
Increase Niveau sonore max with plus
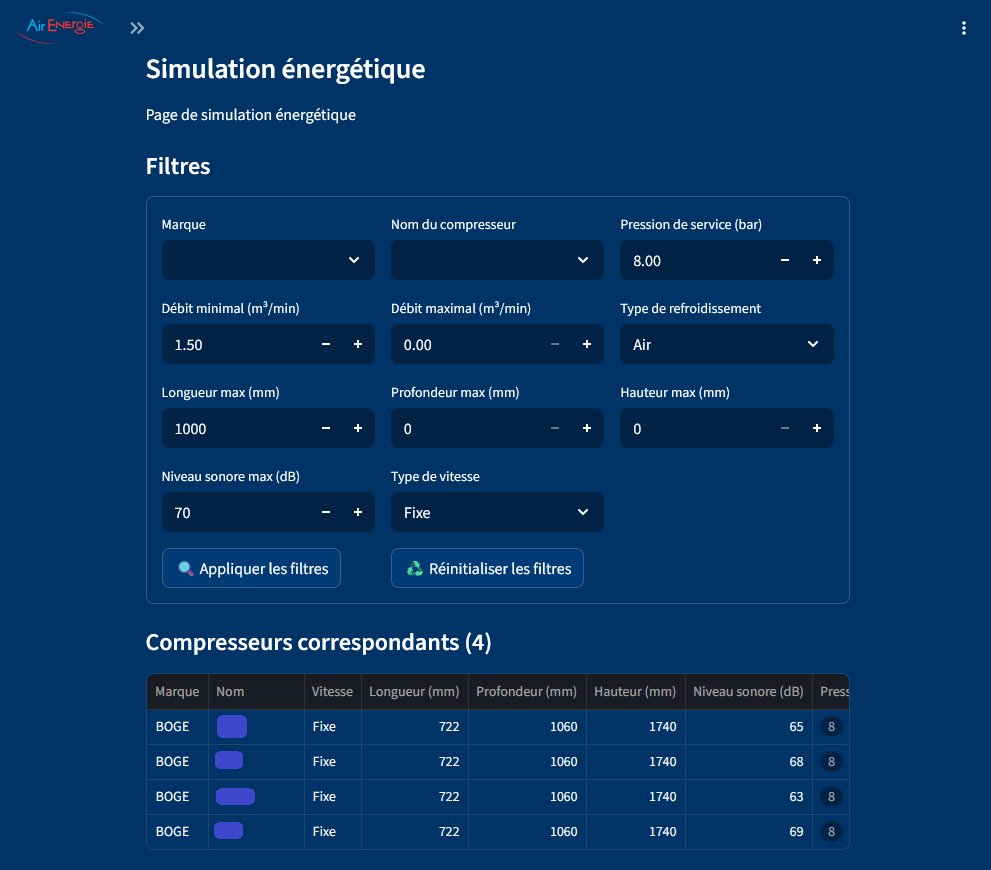358,512
